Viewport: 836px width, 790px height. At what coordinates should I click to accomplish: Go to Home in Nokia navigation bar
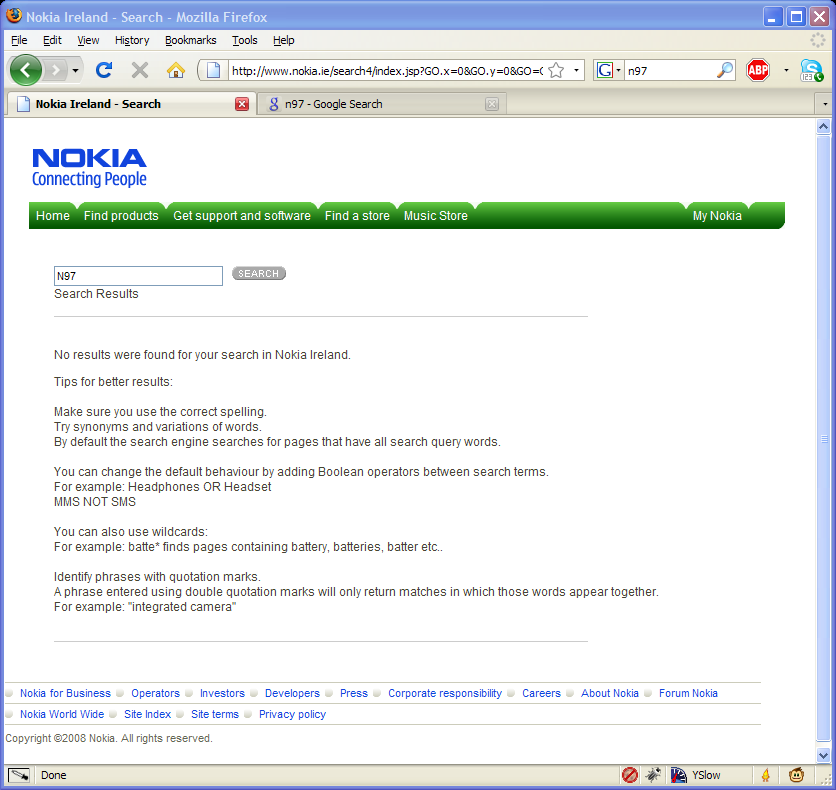tap(53, 216)
